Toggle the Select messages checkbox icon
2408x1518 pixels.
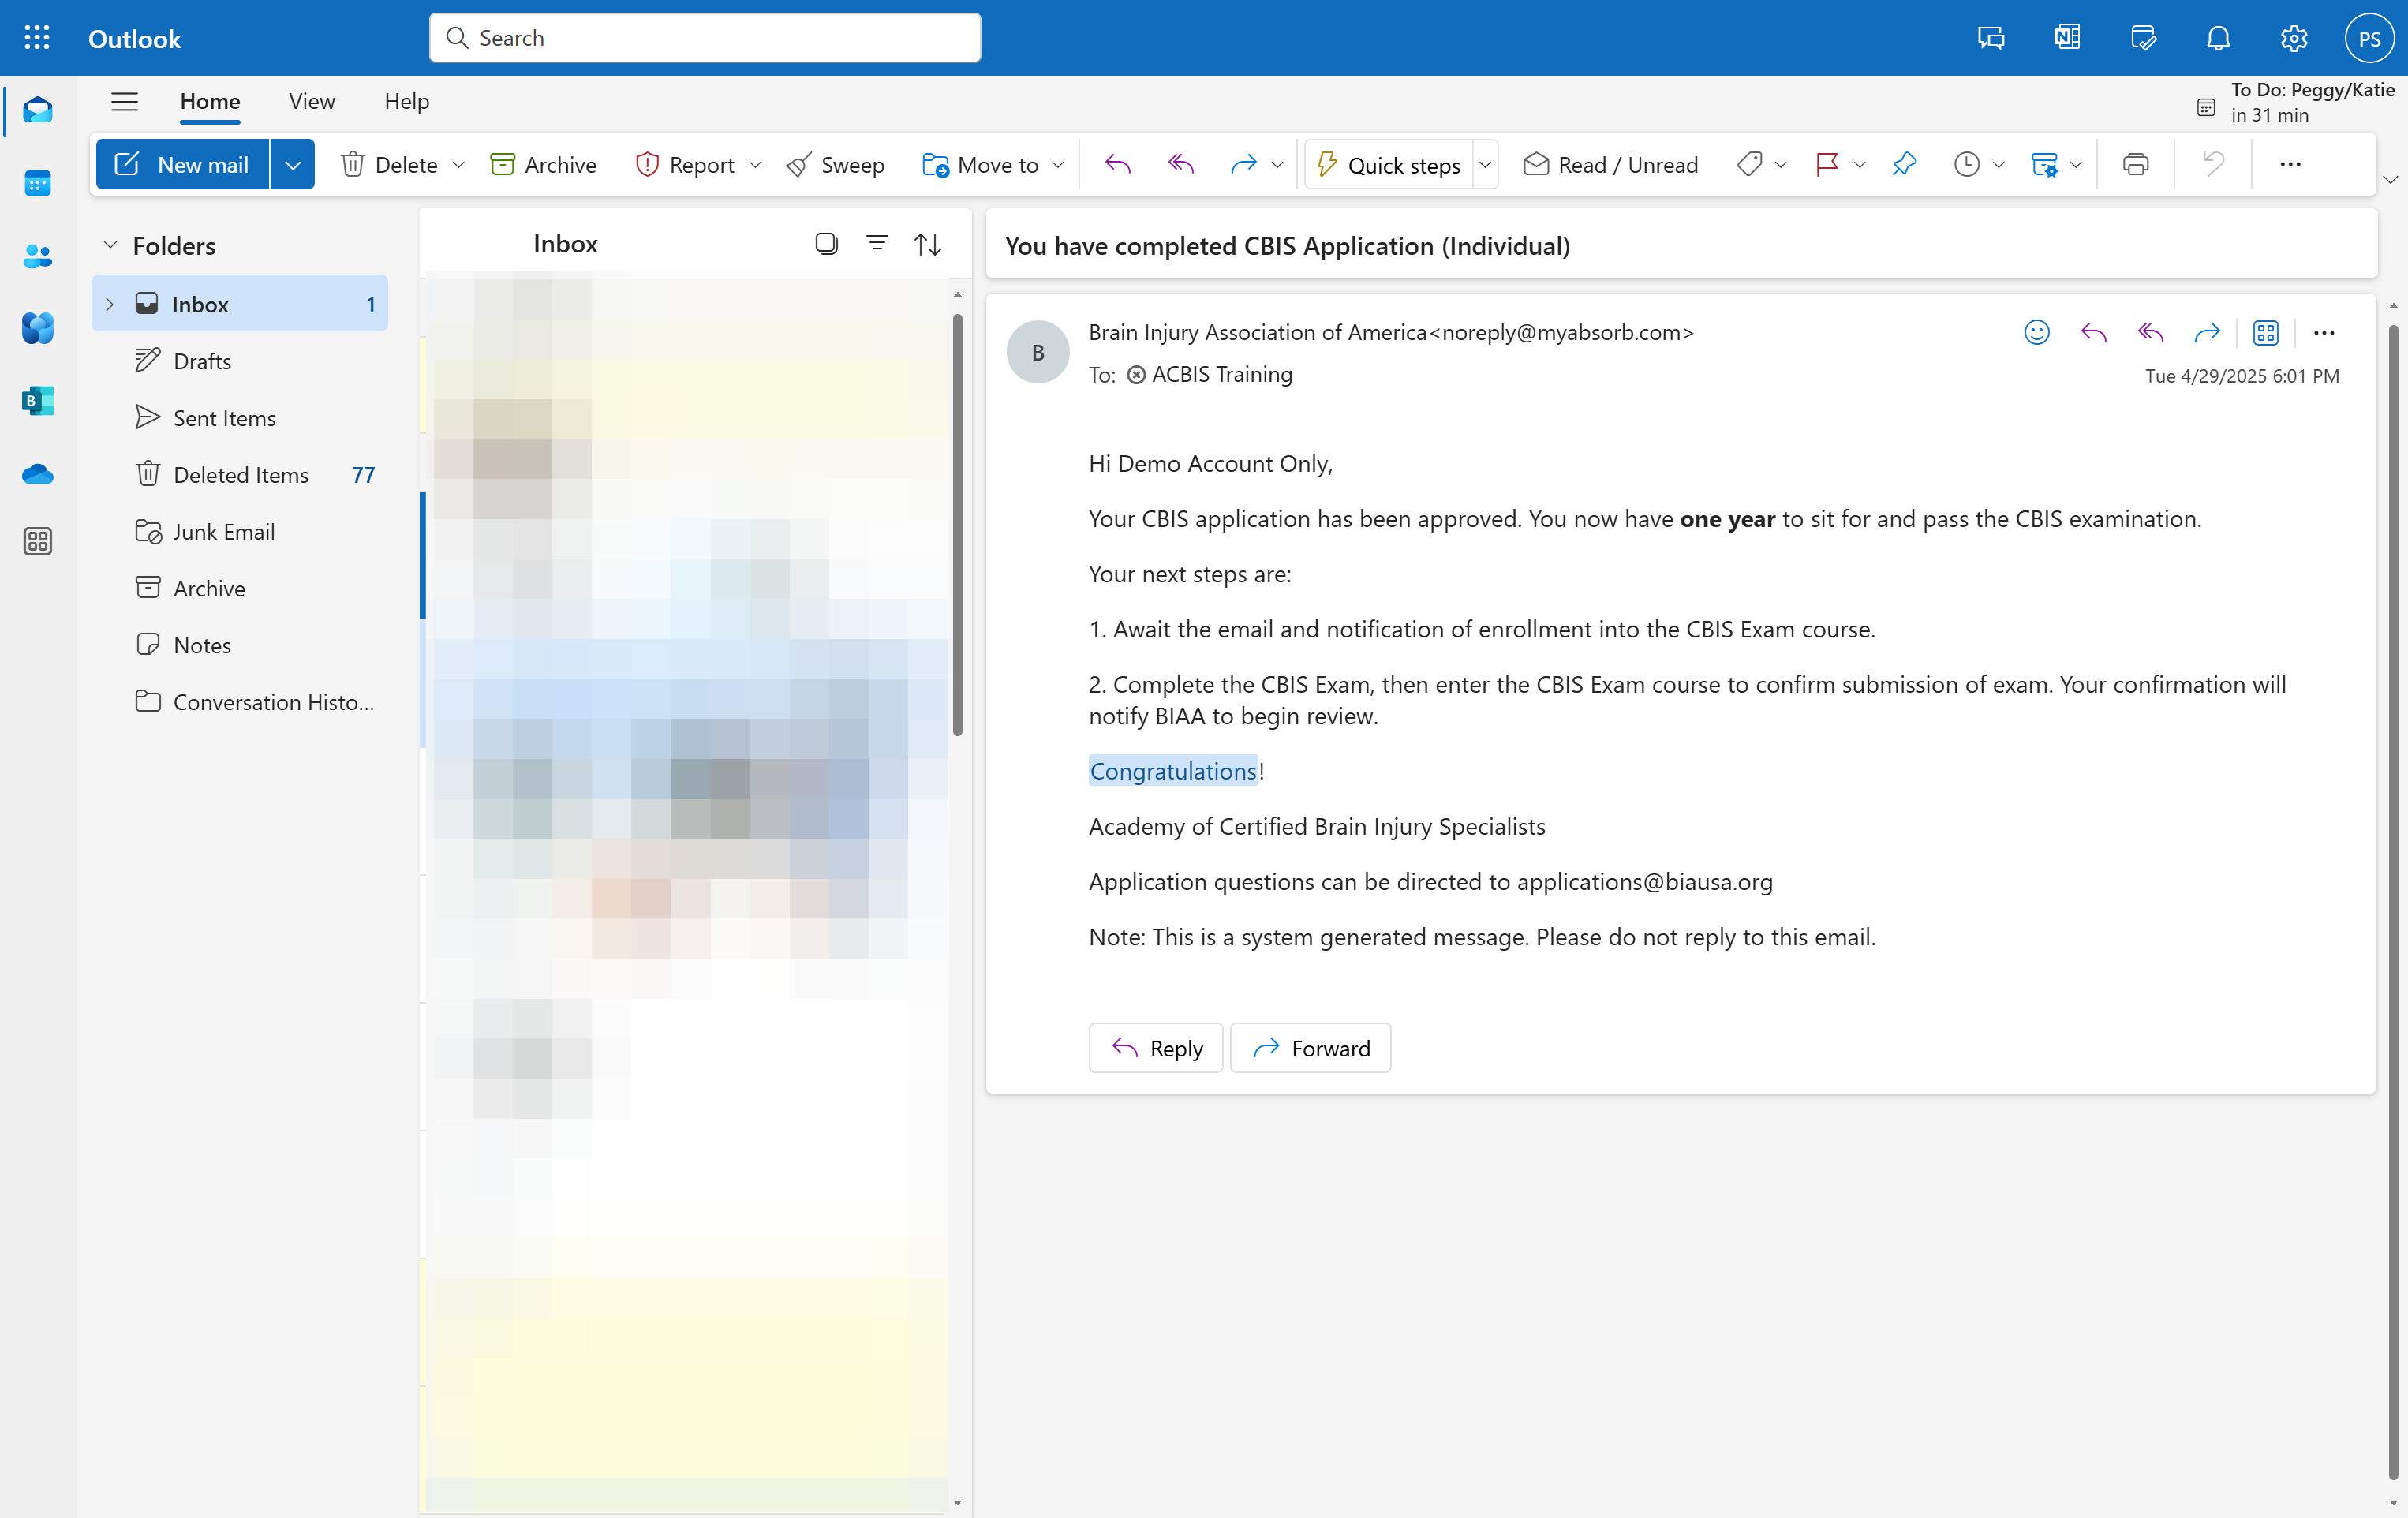(825, 243)
